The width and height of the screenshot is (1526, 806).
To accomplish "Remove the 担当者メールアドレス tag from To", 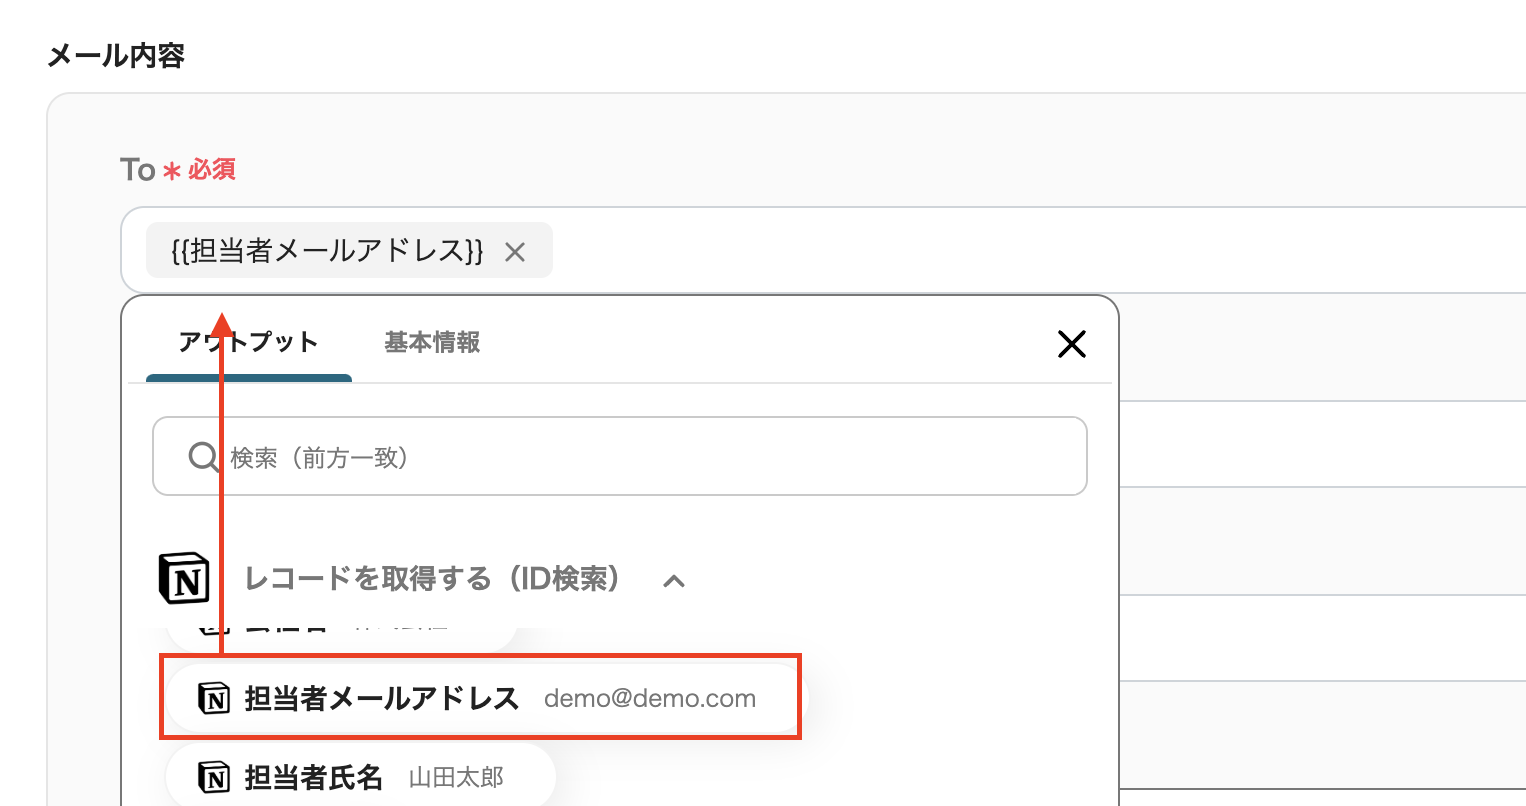I will pos(515,252).
